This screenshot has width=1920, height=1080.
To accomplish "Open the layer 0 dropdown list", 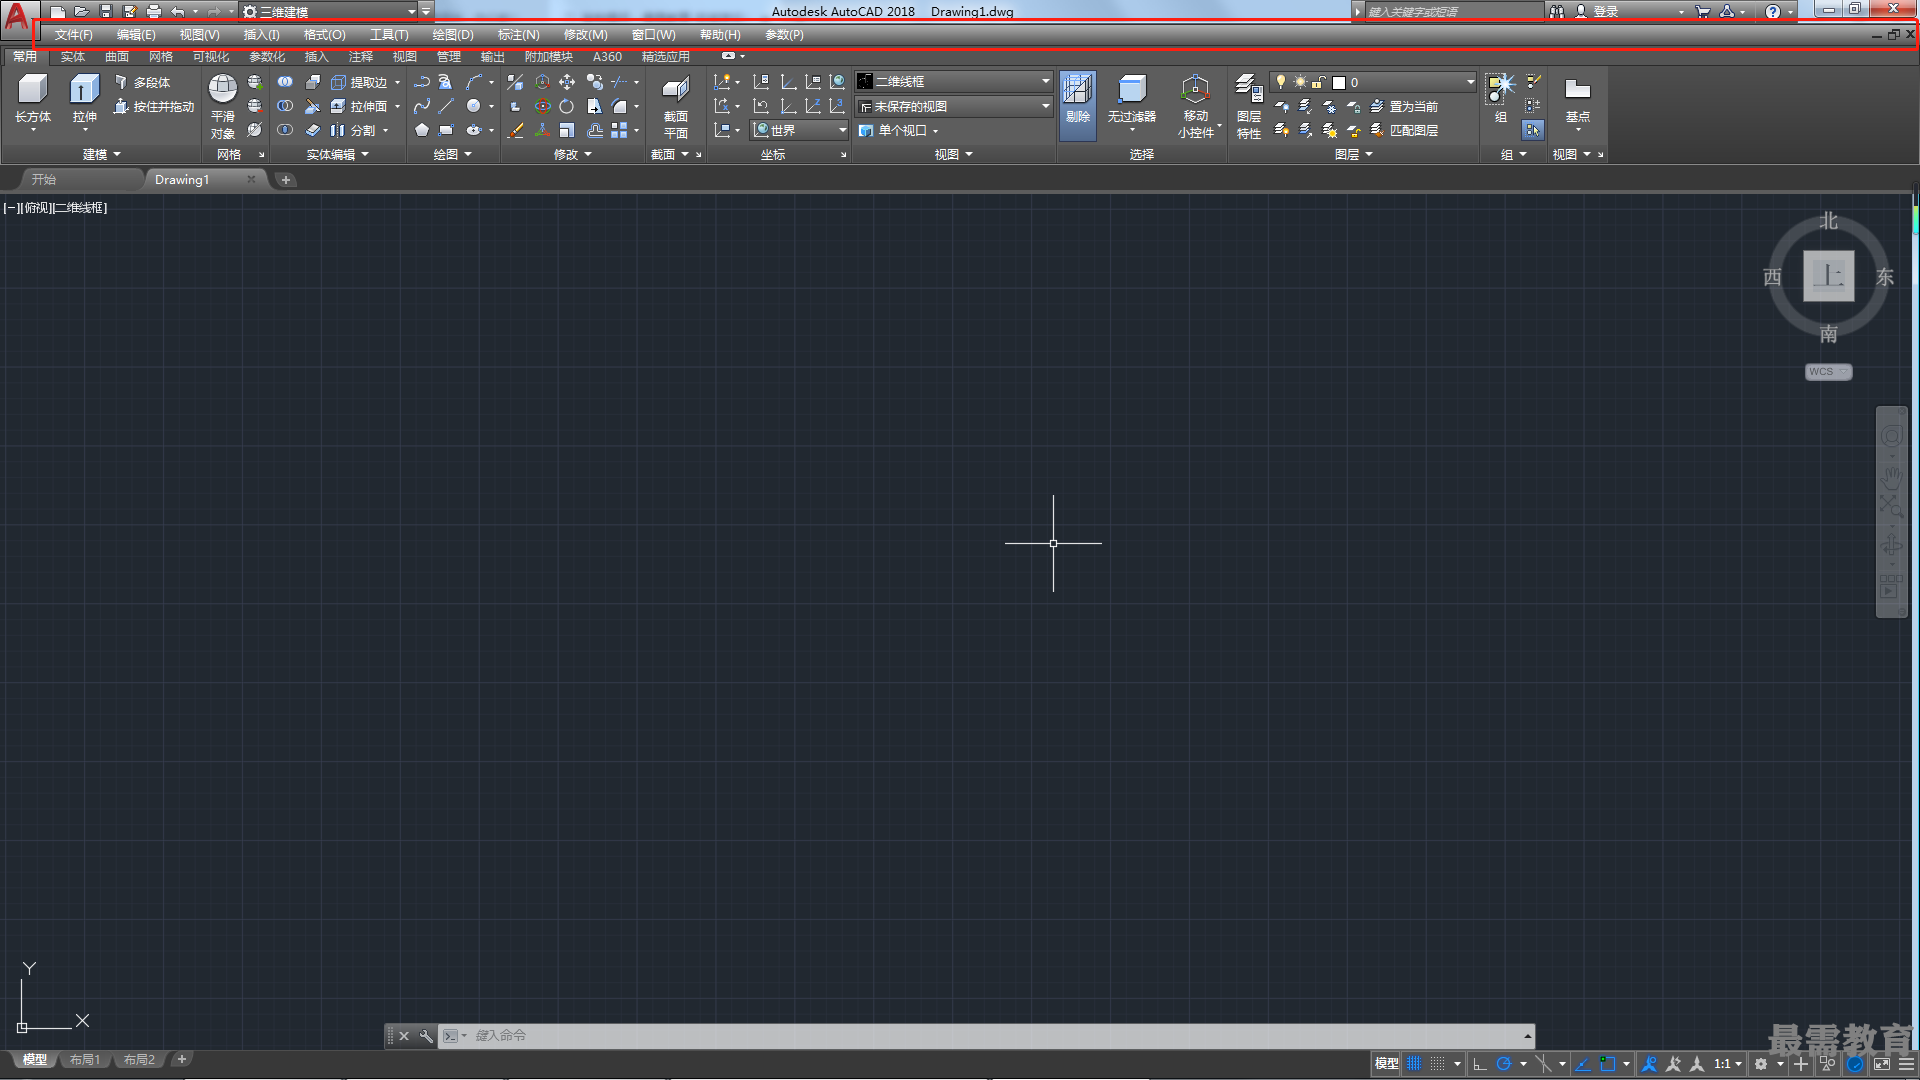I will [1373, 82].
